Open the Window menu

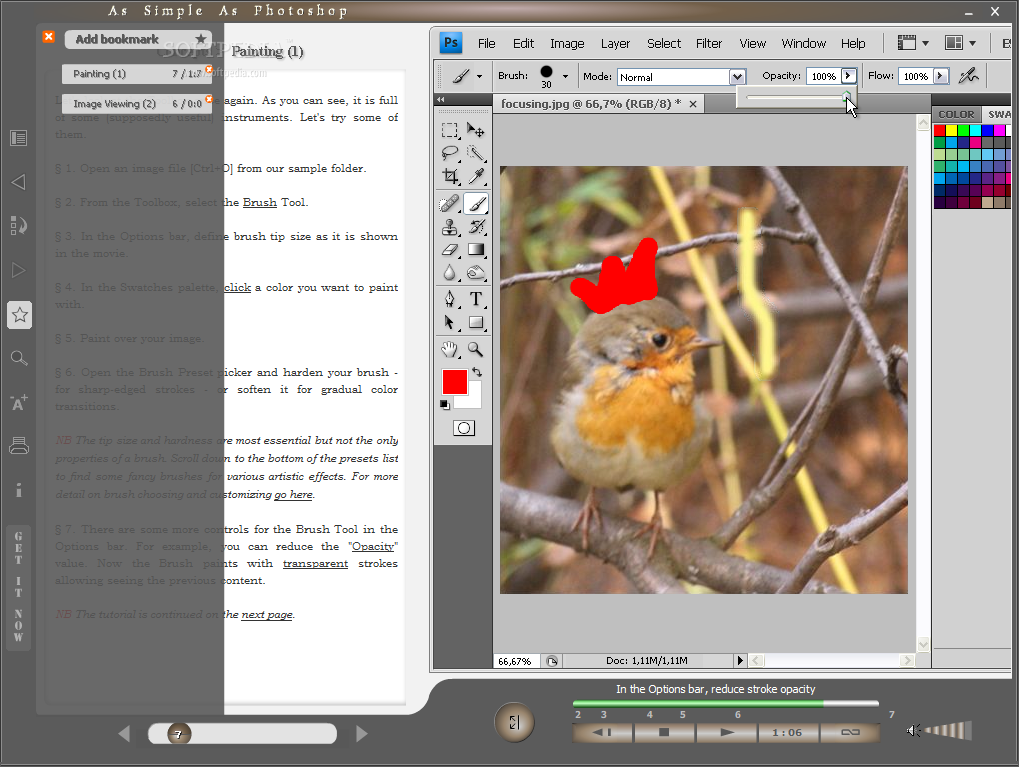(x=803, y=44)
